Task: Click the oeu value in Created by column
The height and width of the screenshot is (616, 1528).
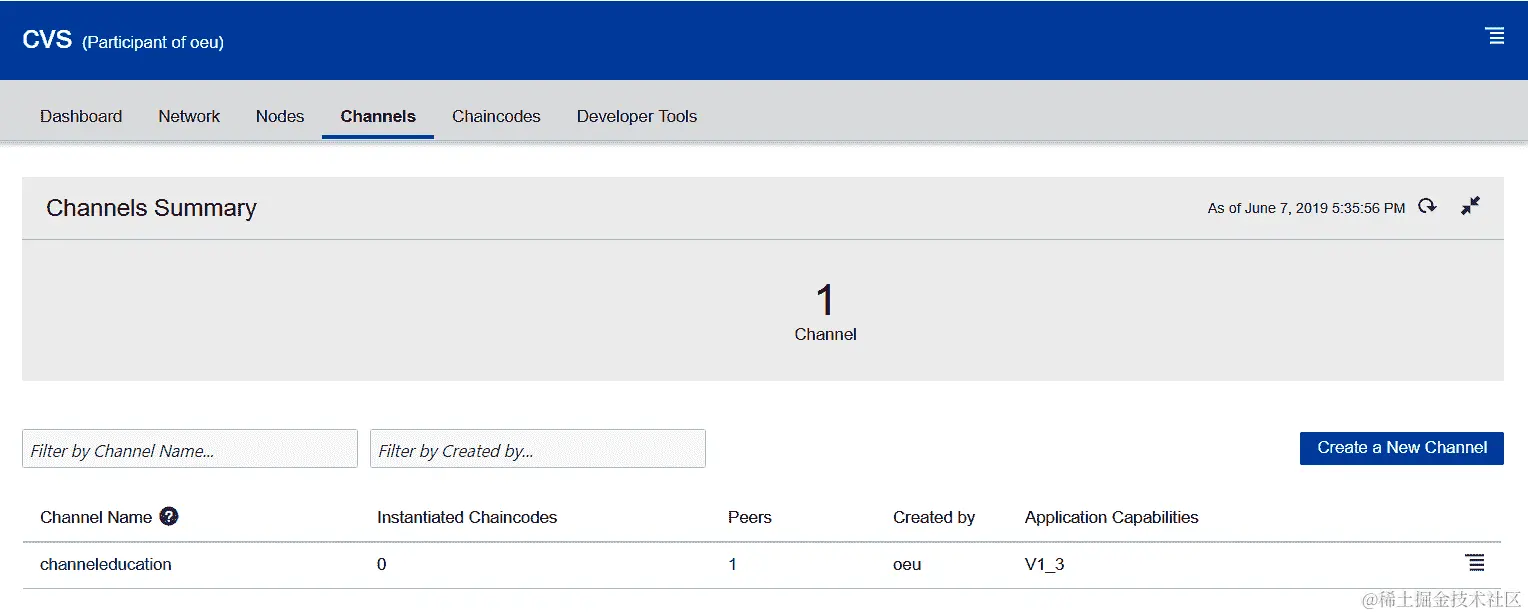Action: coord(907,564)
